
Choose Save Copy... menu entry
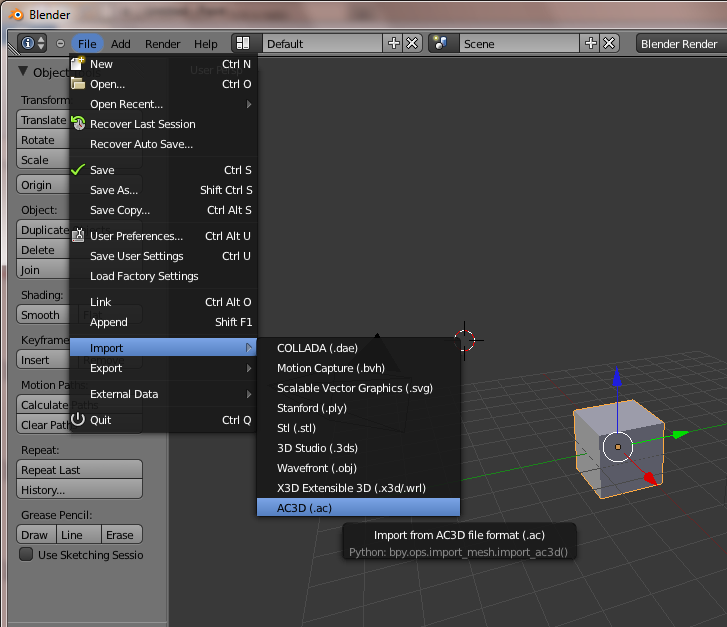tap(163, 210)
